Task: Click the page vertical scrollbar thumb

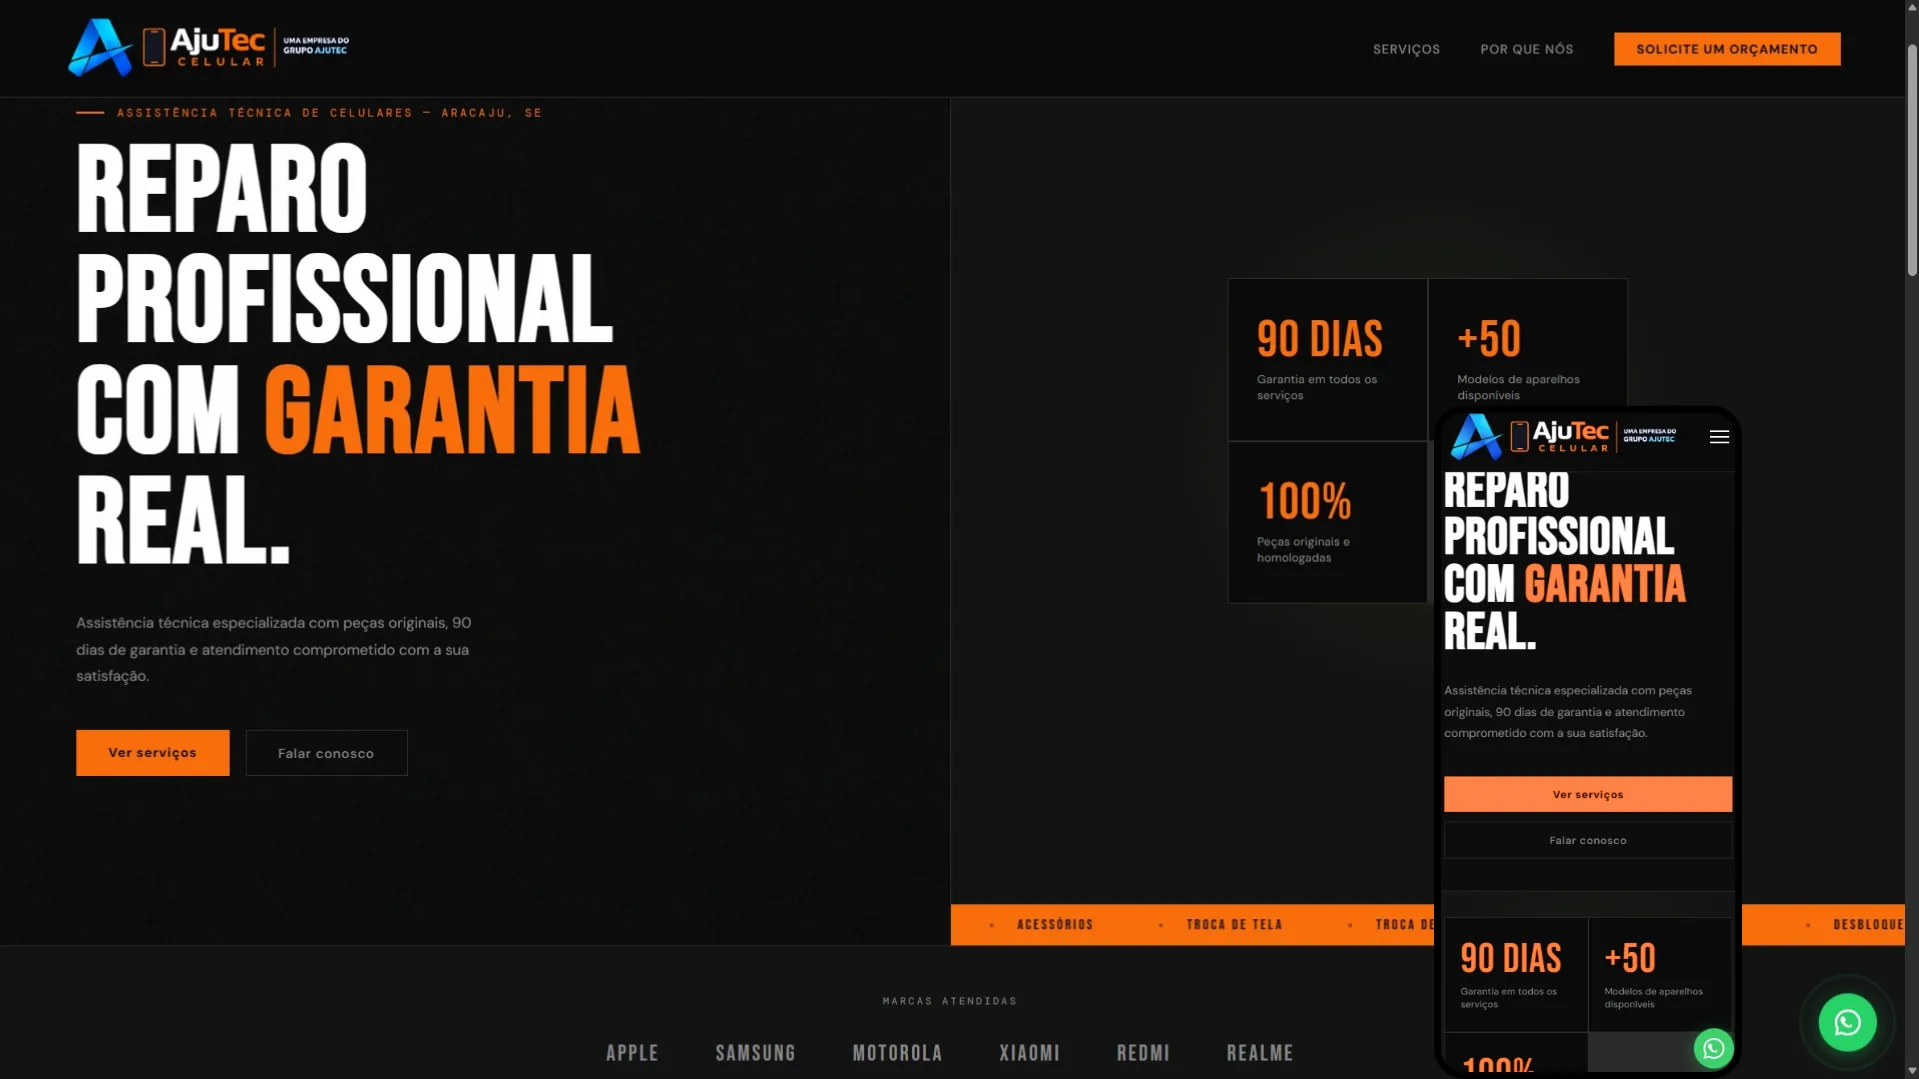Action: pos(1911,159)
